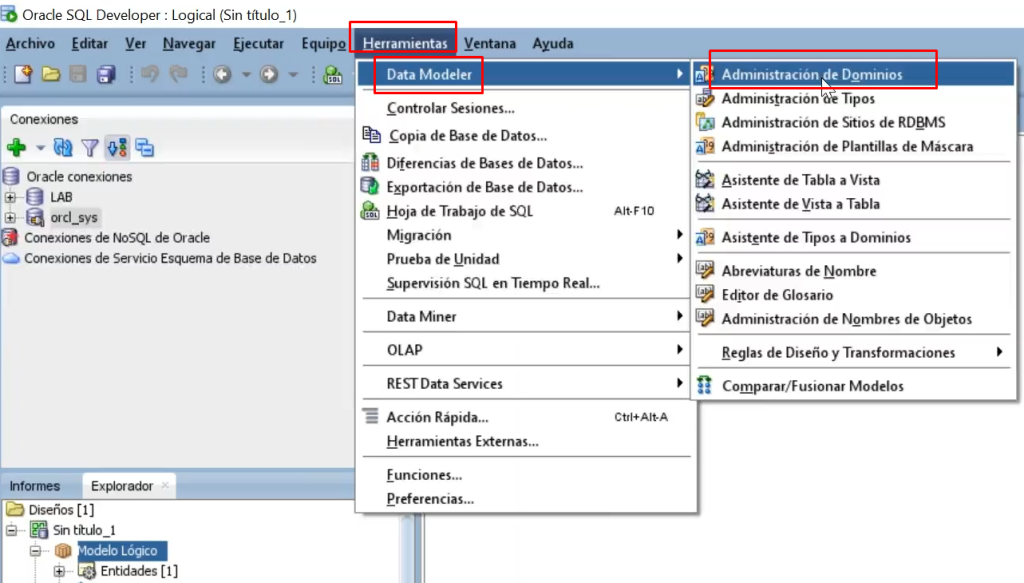Screen dimensions: 1024x583
Task: Click the Undo toolbar icon
Action: tap(150, 74)
